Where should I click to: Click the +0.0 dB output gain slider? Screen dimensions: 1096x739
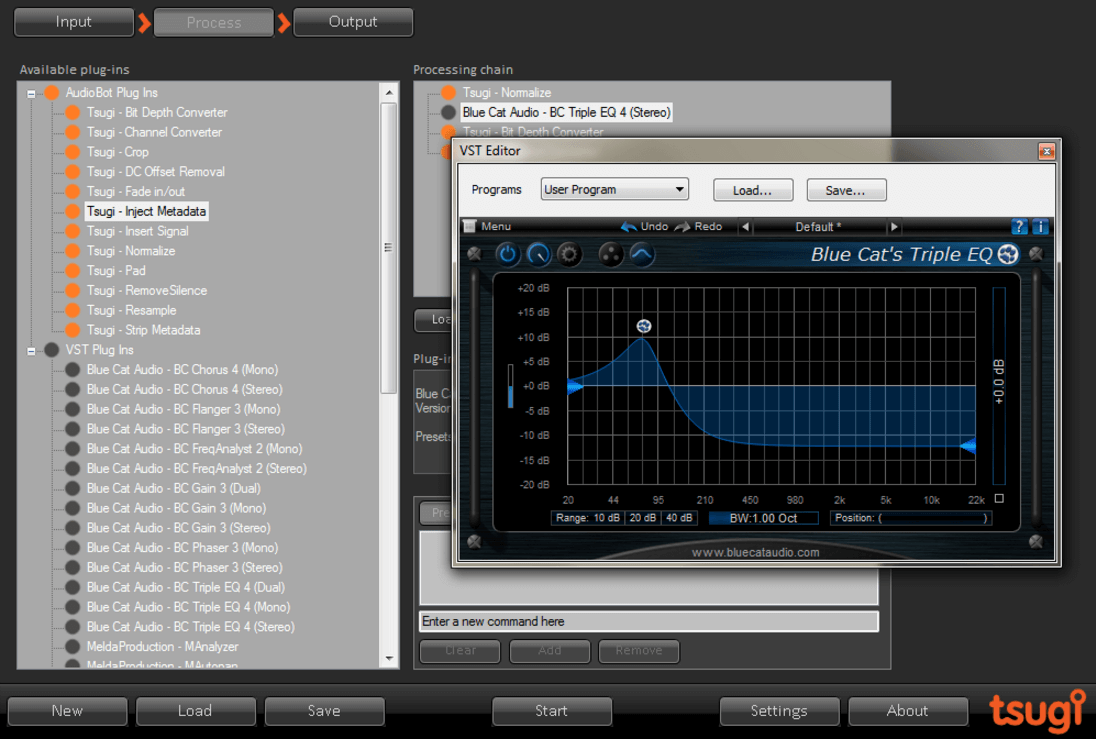coord(999,385)
